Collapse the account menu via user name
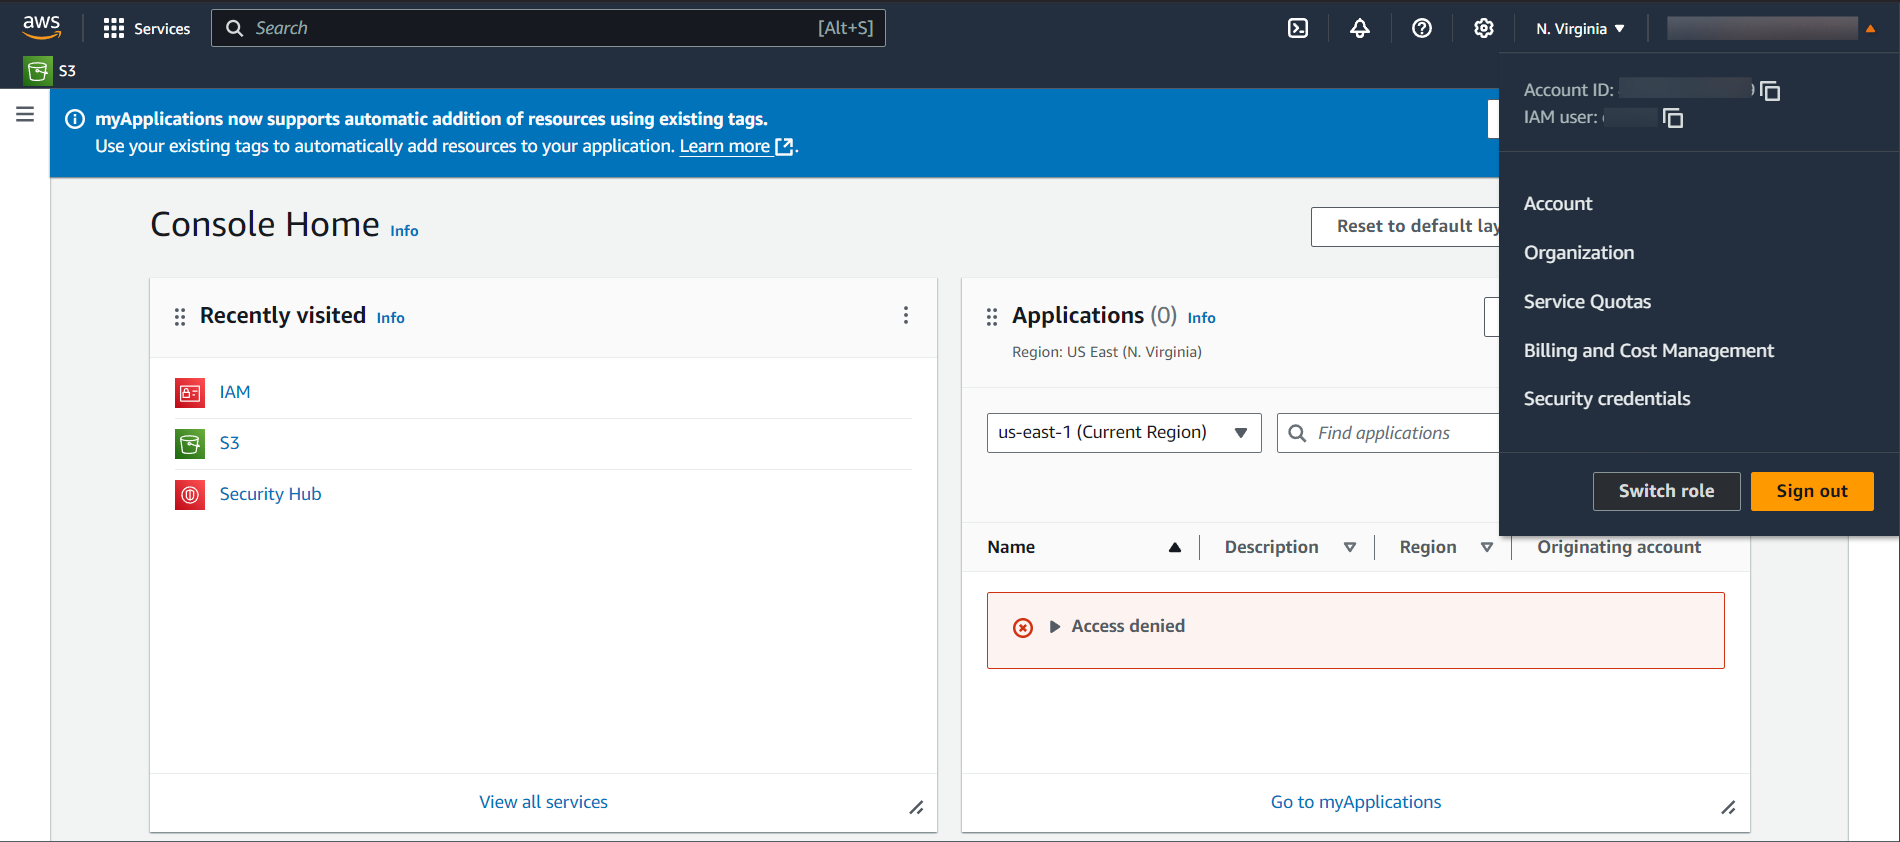 pyautogui.click(x=1771, y=28)
